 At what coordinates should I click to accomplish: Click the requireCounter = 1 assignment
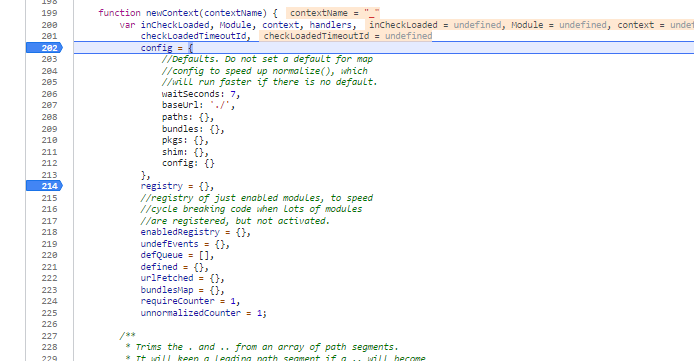[x=190, y=301]
